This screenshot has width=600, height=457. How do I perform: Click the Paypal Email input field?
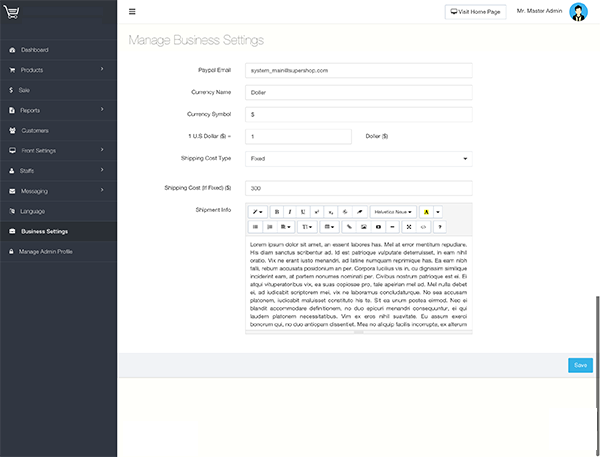coord(359,70)
